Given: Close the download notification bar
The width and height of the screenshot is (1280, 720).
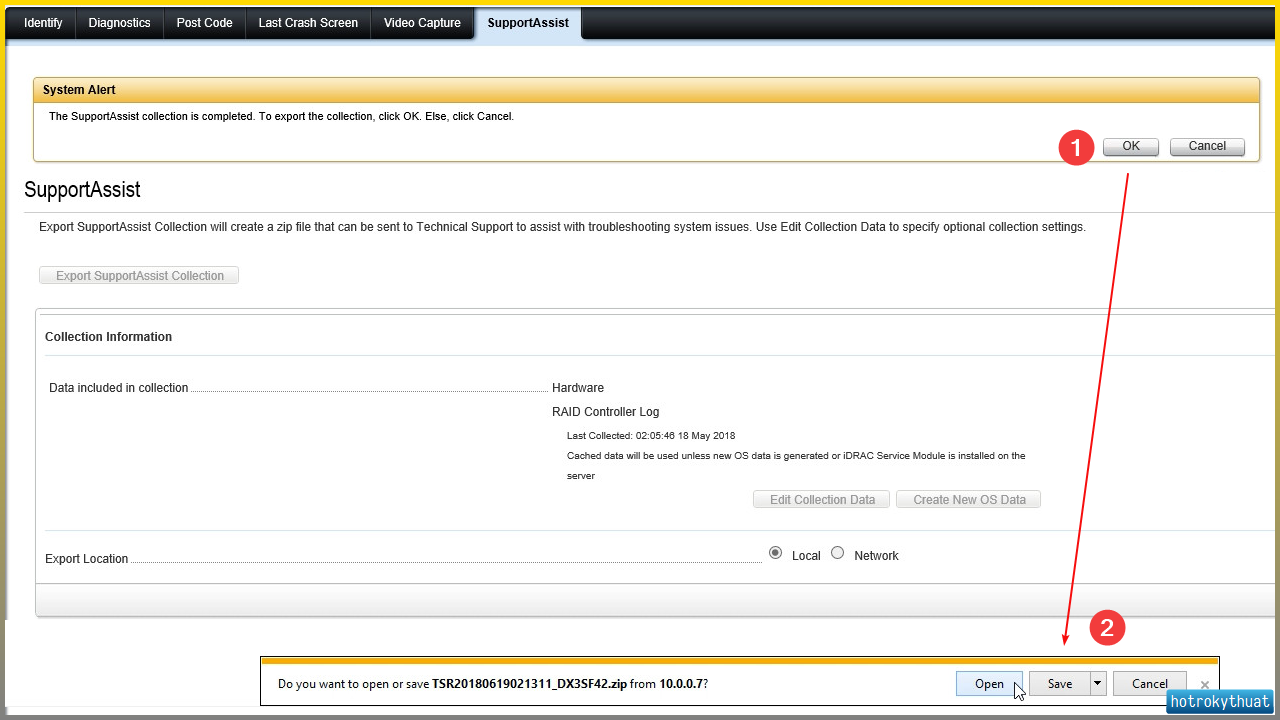Looking at the screenshot, I should [x=1205, y=685].
